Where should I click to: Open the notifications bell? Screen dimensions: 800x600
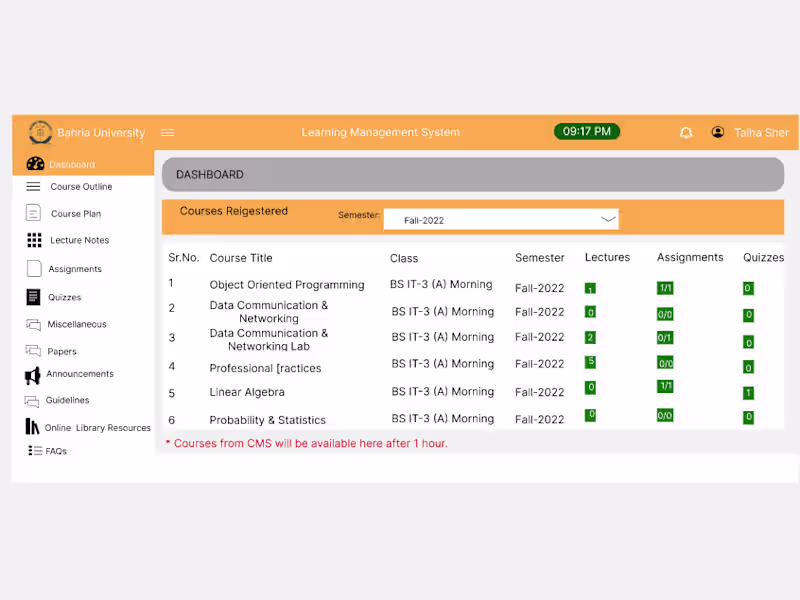686,133
